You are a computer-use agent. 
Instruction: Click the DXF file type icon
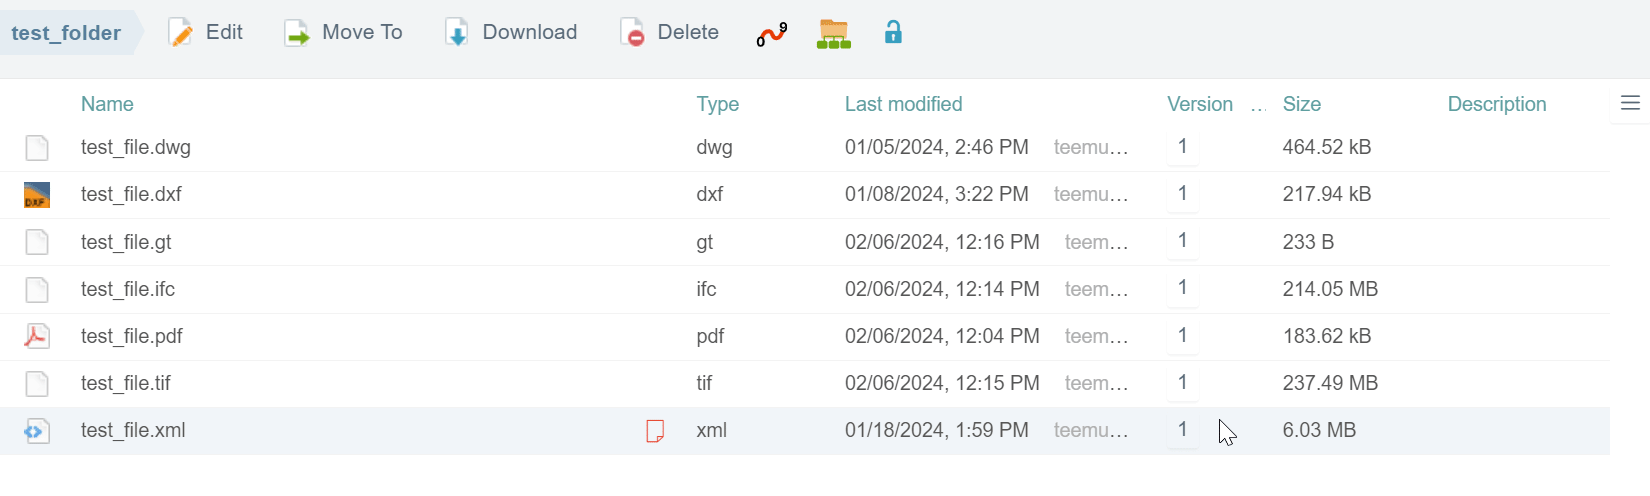(x=37, y=195)
